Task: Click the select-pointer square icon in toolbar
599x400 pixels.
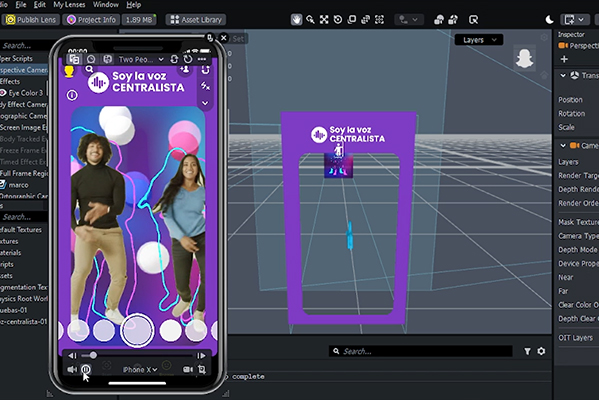Action: 473,19
